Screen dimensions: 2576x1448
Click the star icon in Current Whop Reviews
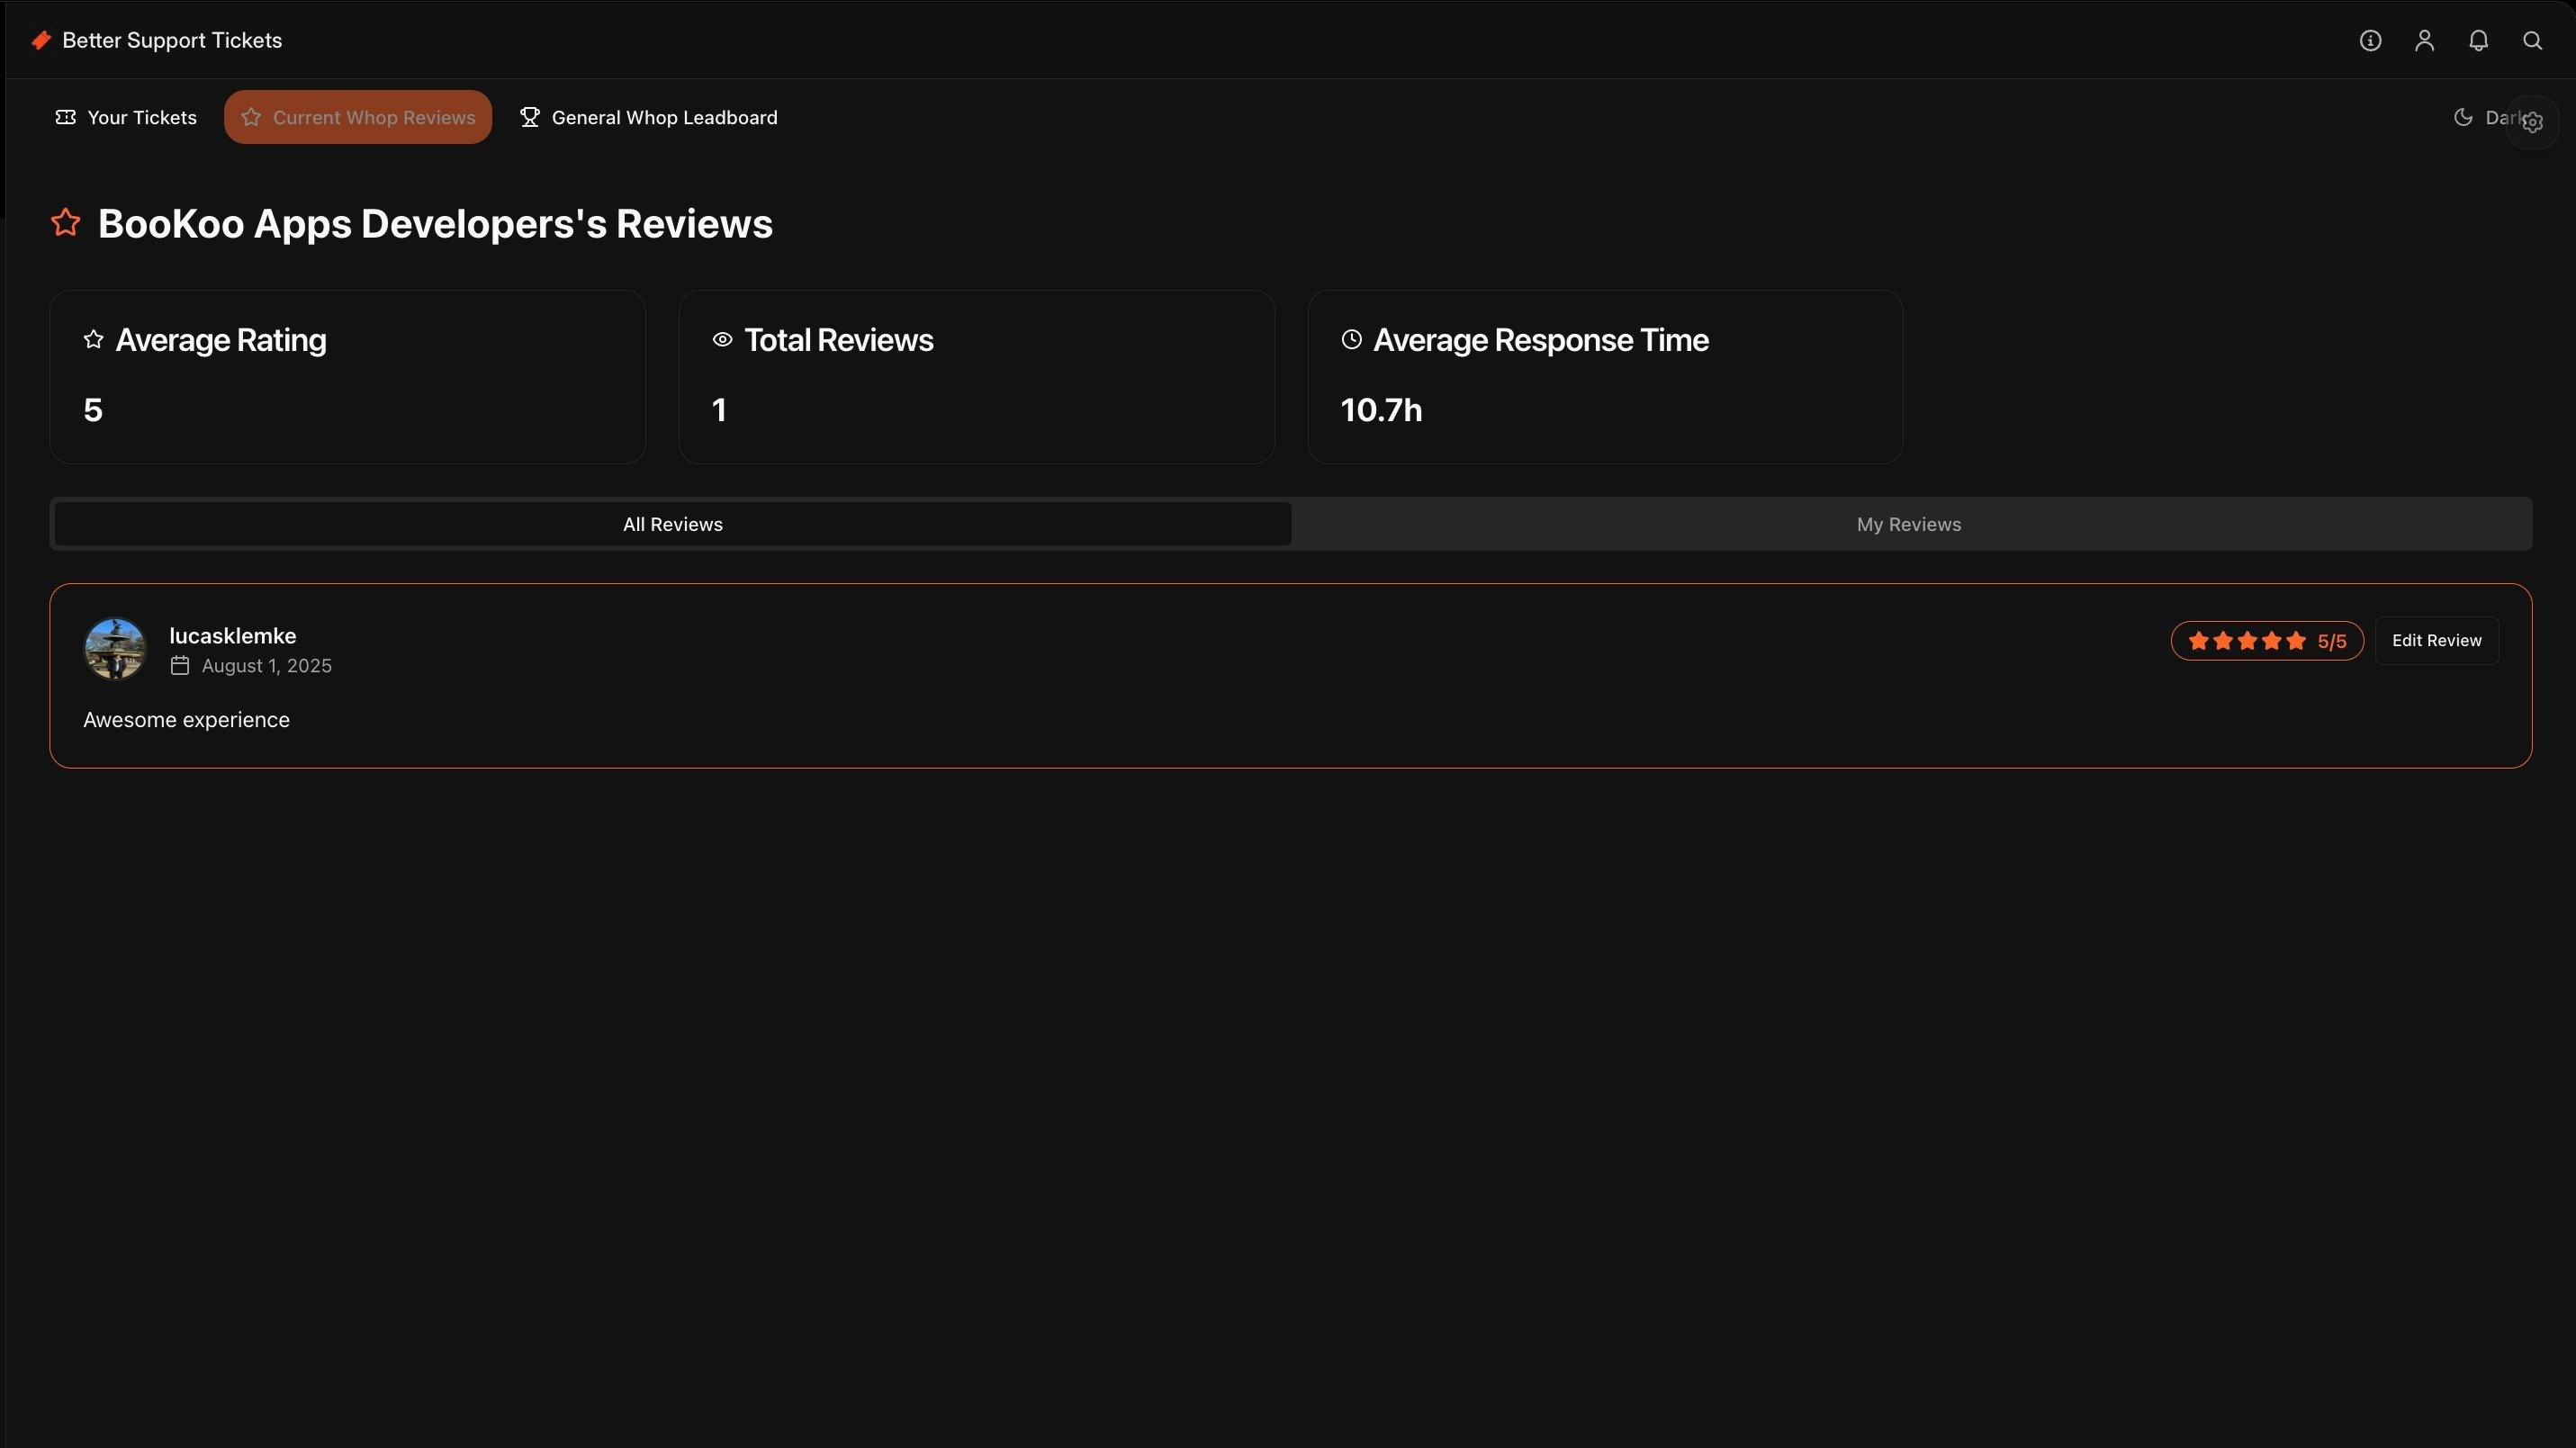point(251,117)
